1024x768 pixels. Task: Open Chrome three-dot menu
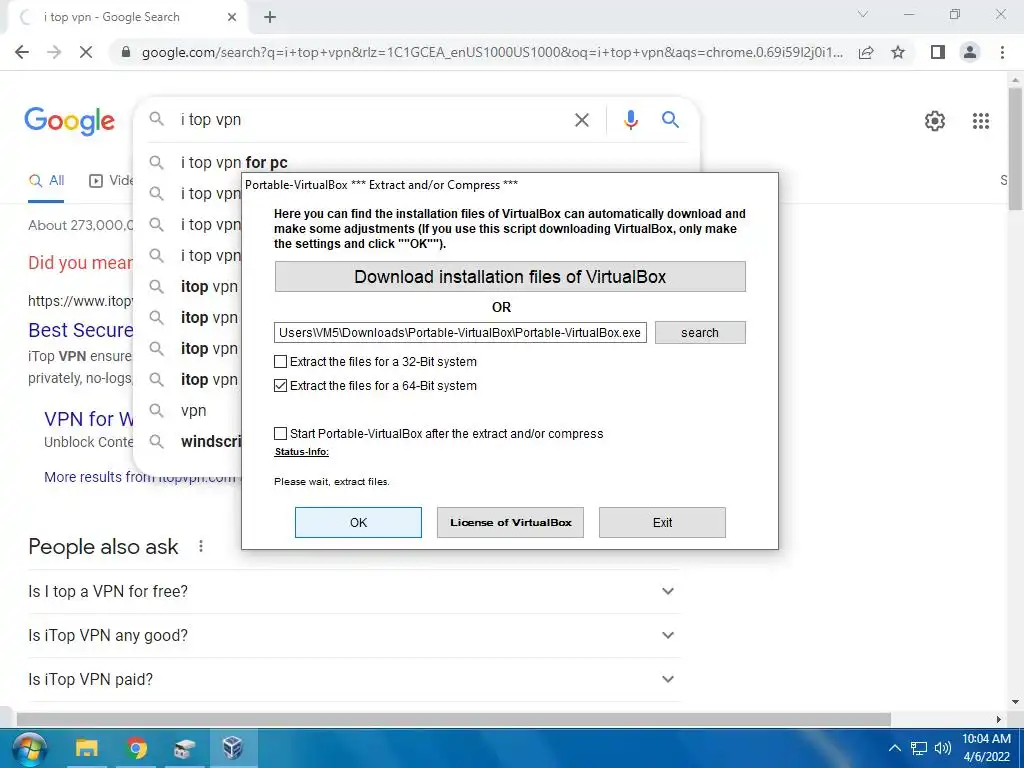tap(1002, 52)
